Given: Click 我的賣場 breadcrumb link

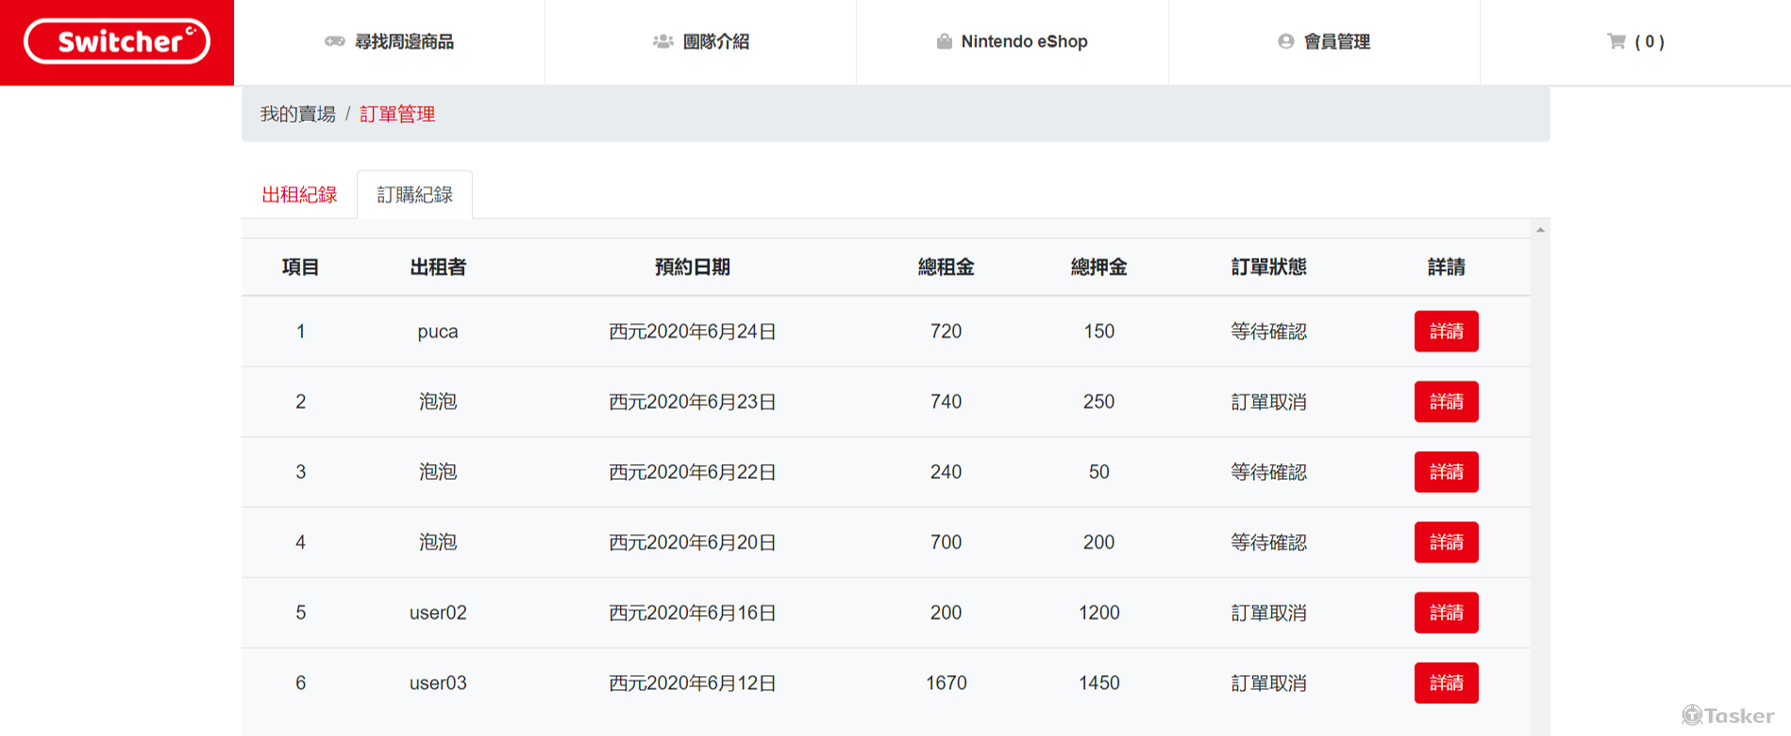Looking at the screenshot, I should click(x=298, y=114).
